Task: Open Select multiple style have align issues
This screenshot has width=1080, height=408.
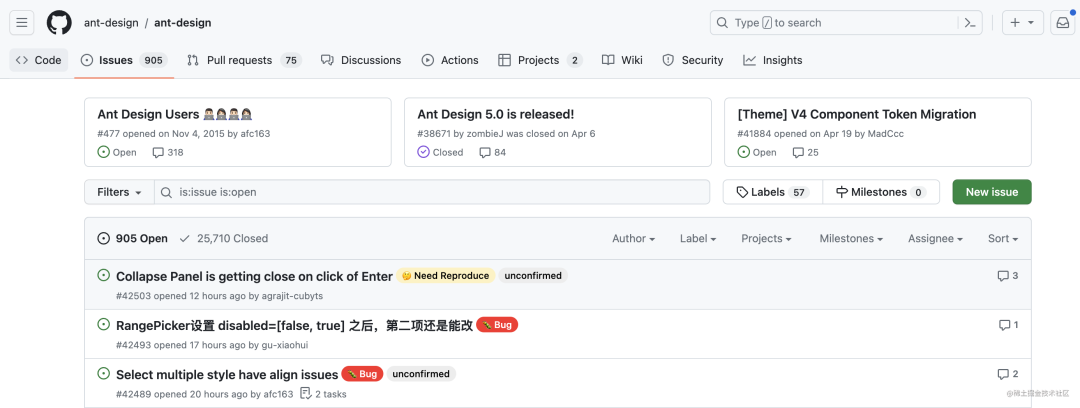Action: 227,374
